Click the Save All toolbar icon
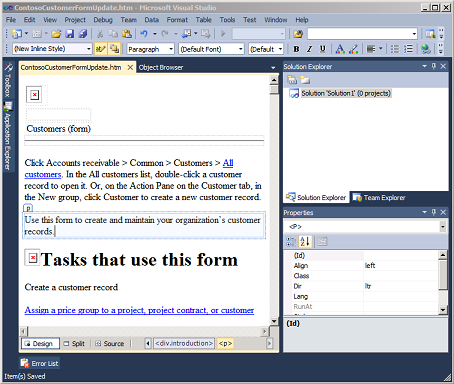Screen dimensions: 454x384 click(x=83, y=34)
